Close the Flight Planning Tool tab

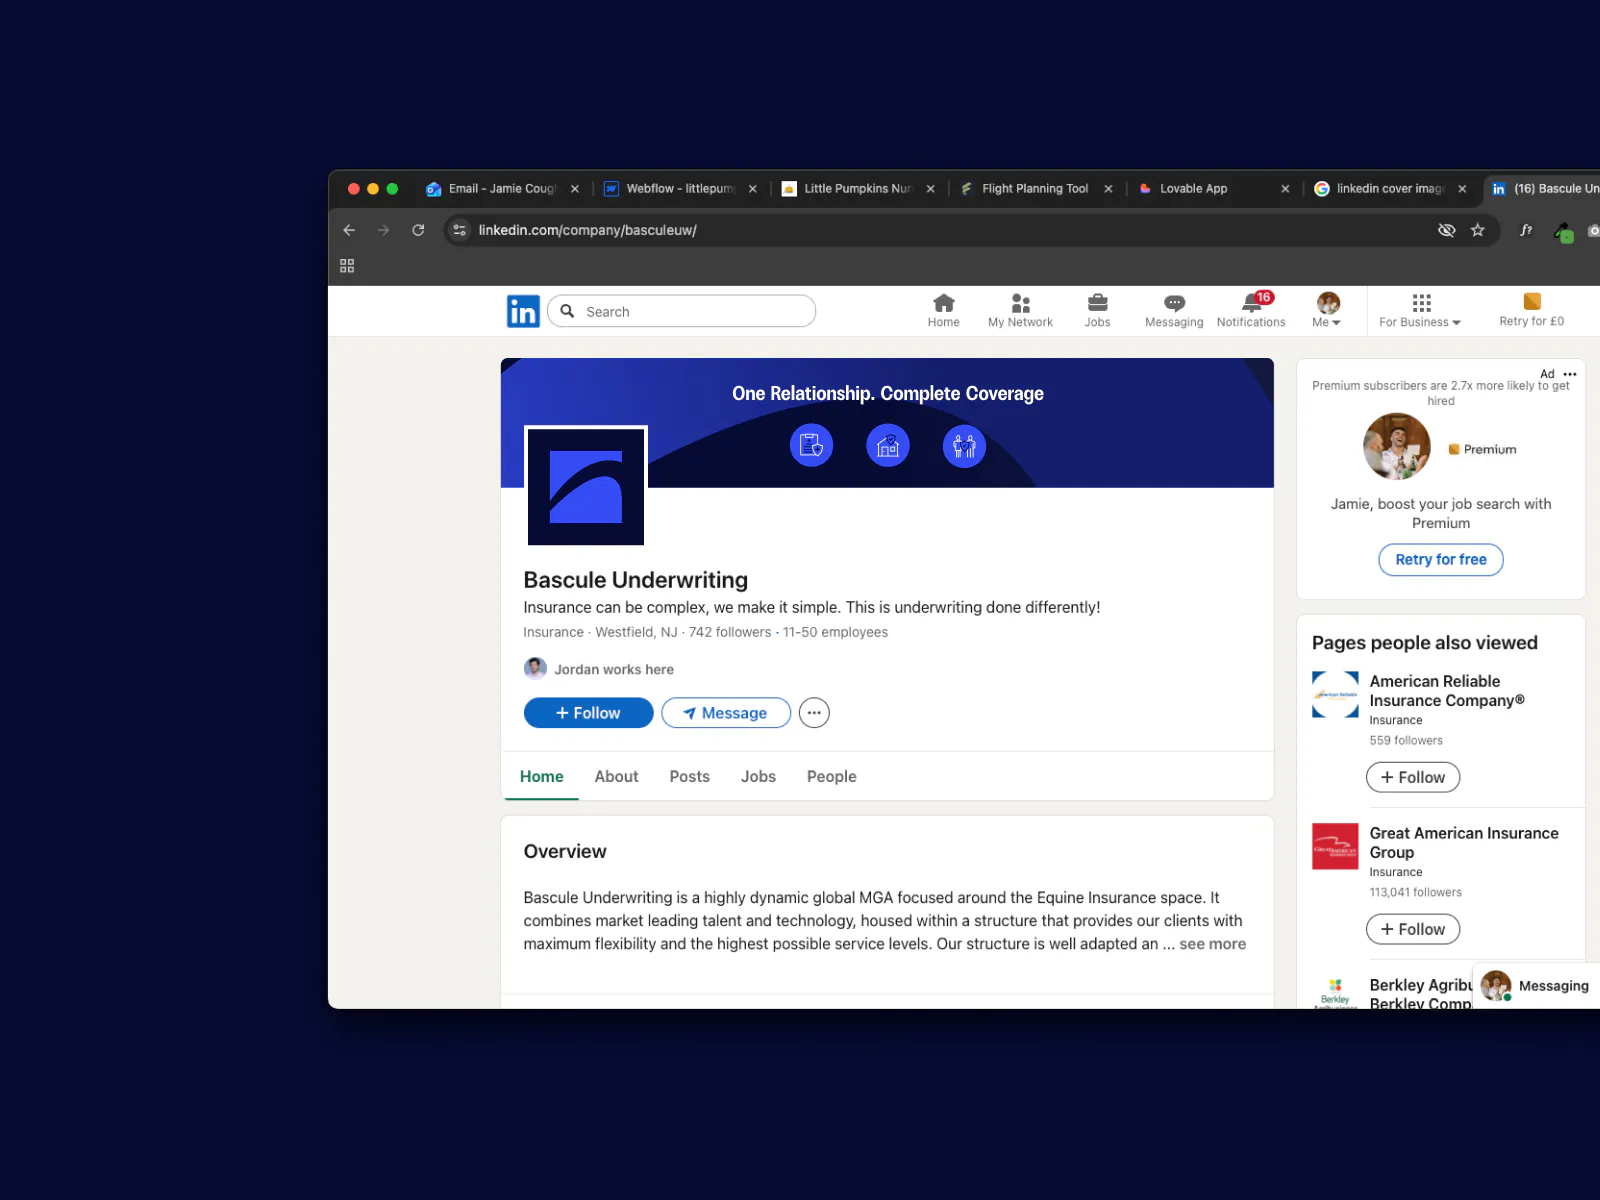[1108, 188]
